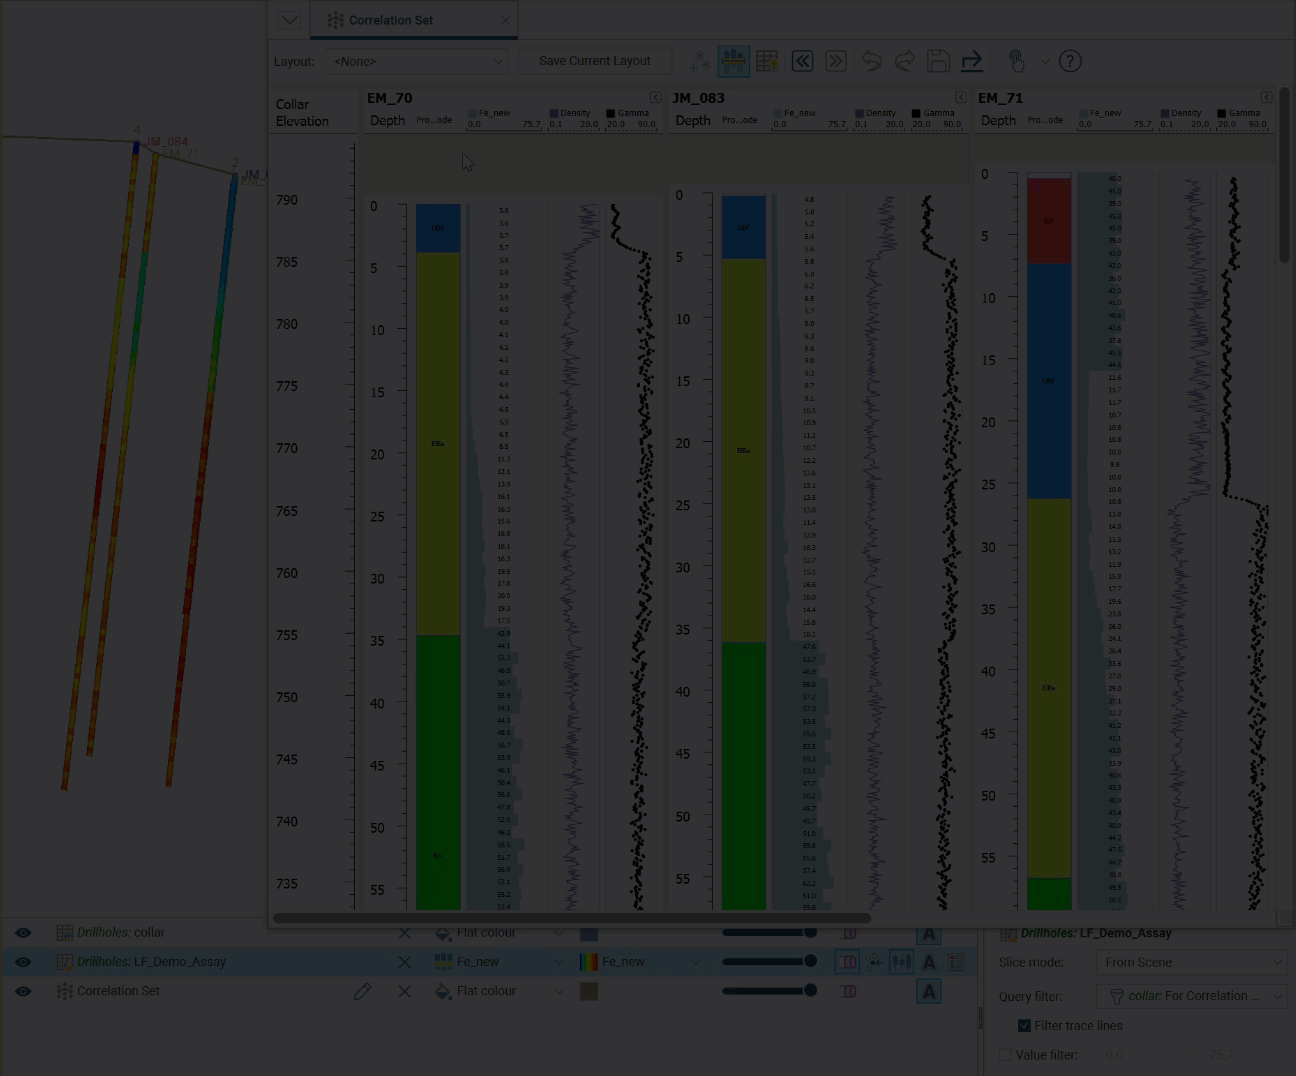Click Save Current Layout button
Viewport: 1296px width, 1076px height.
[x=594, y=61]
